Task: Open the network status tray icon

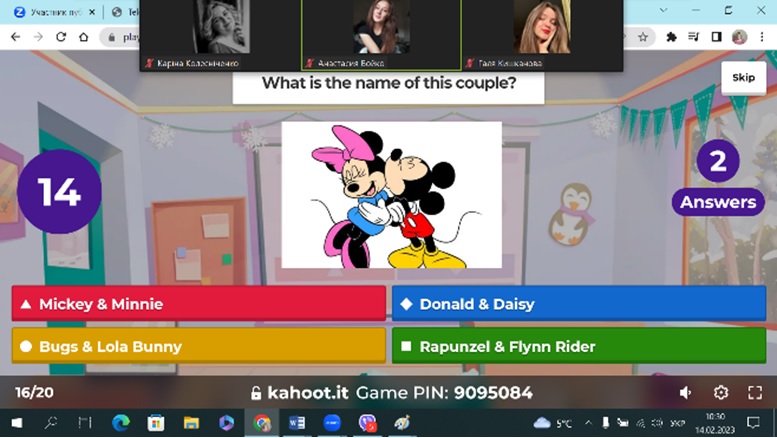Action: (641, 423)
